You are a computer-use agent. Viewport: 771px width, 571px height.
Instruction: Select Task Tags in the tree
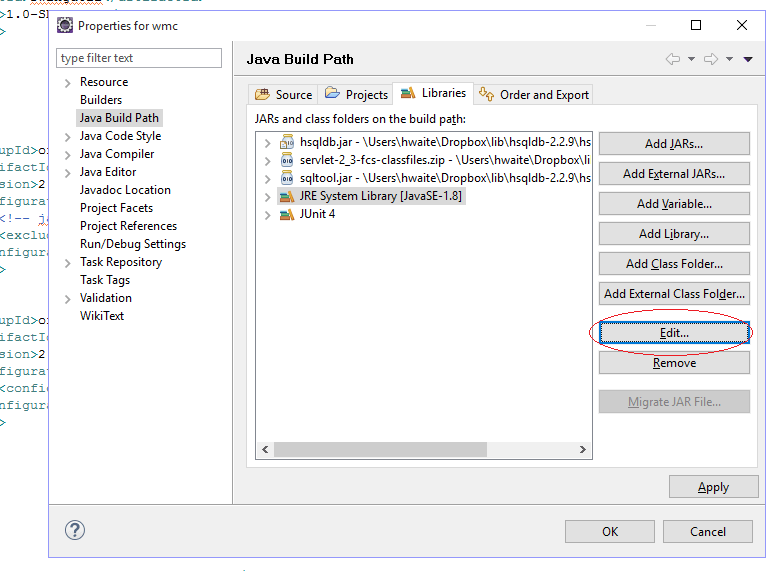coord(105,280)
